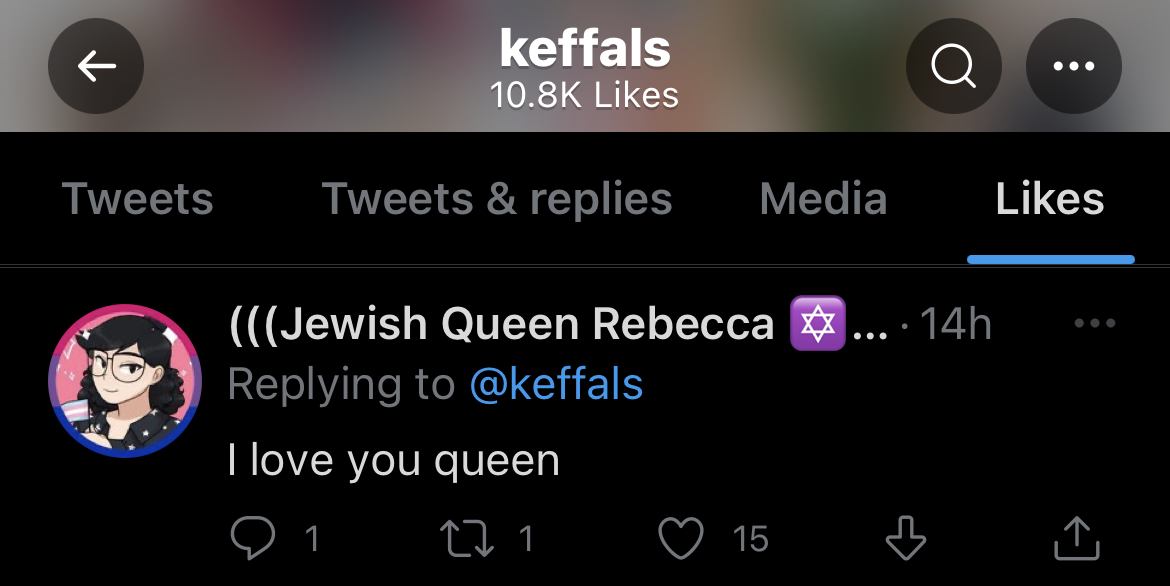
Task: Switch to the Tweets tab
Action: 137,199
